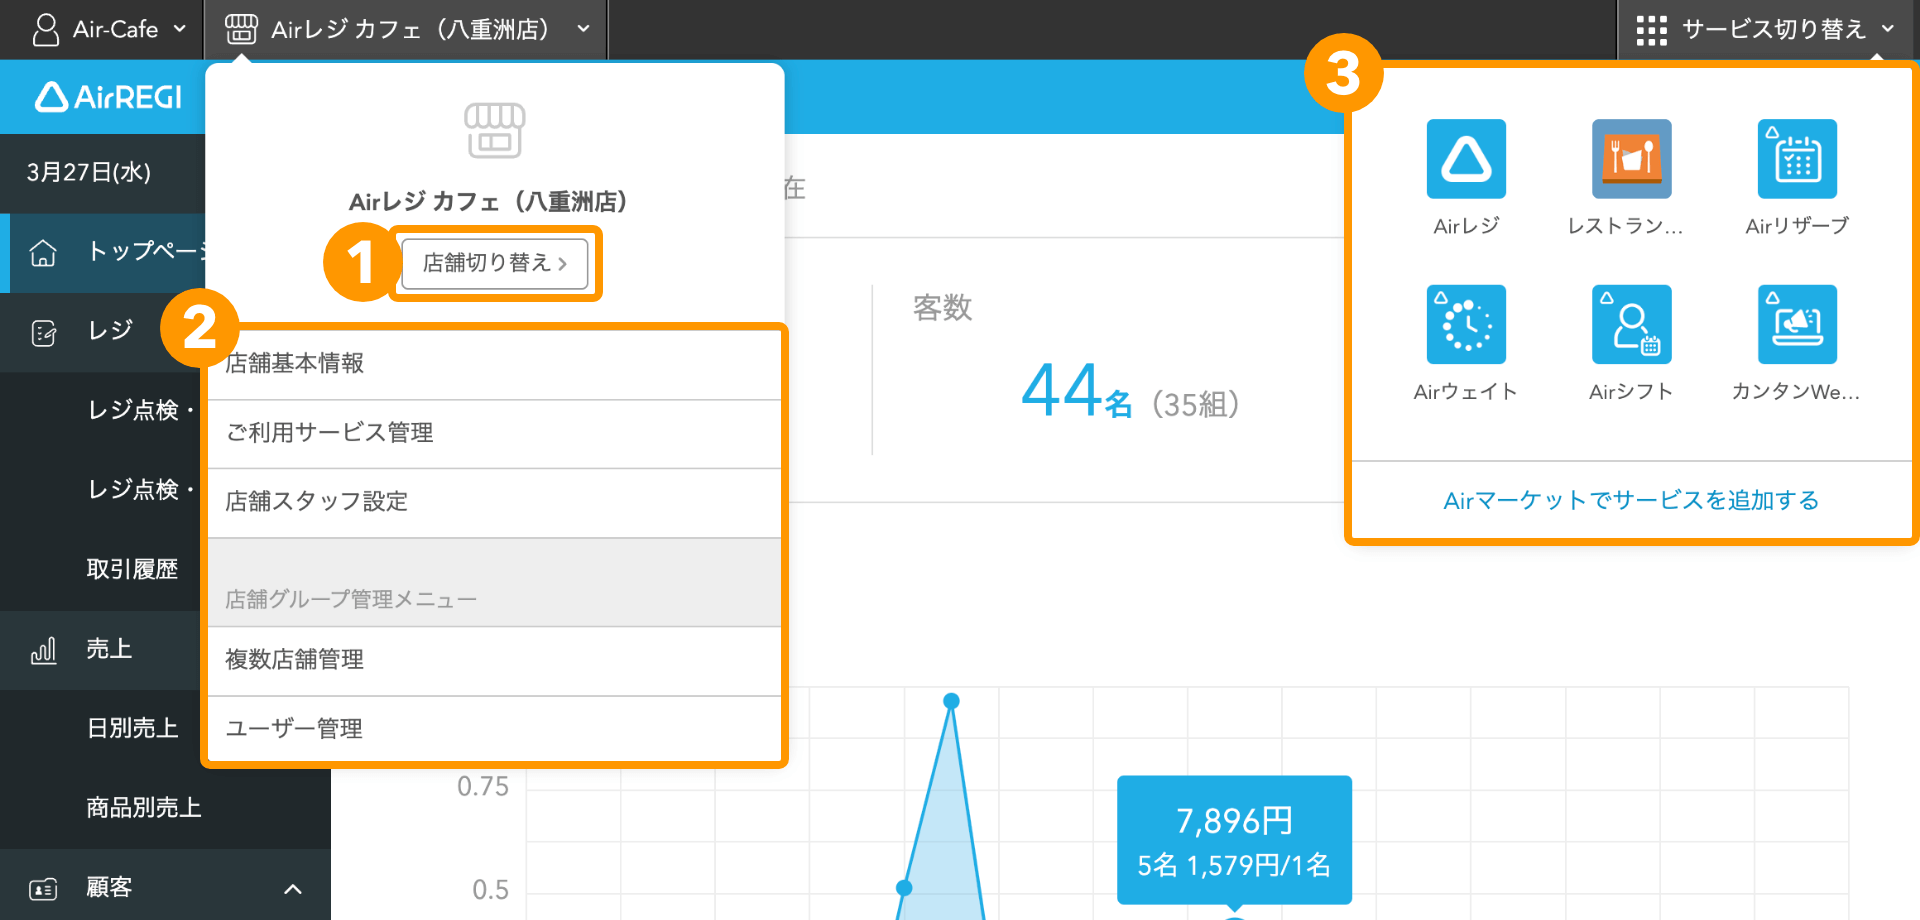Expand the Air-Cafe account dropdown
The image size is (1920, 920).
click(180, 29)
